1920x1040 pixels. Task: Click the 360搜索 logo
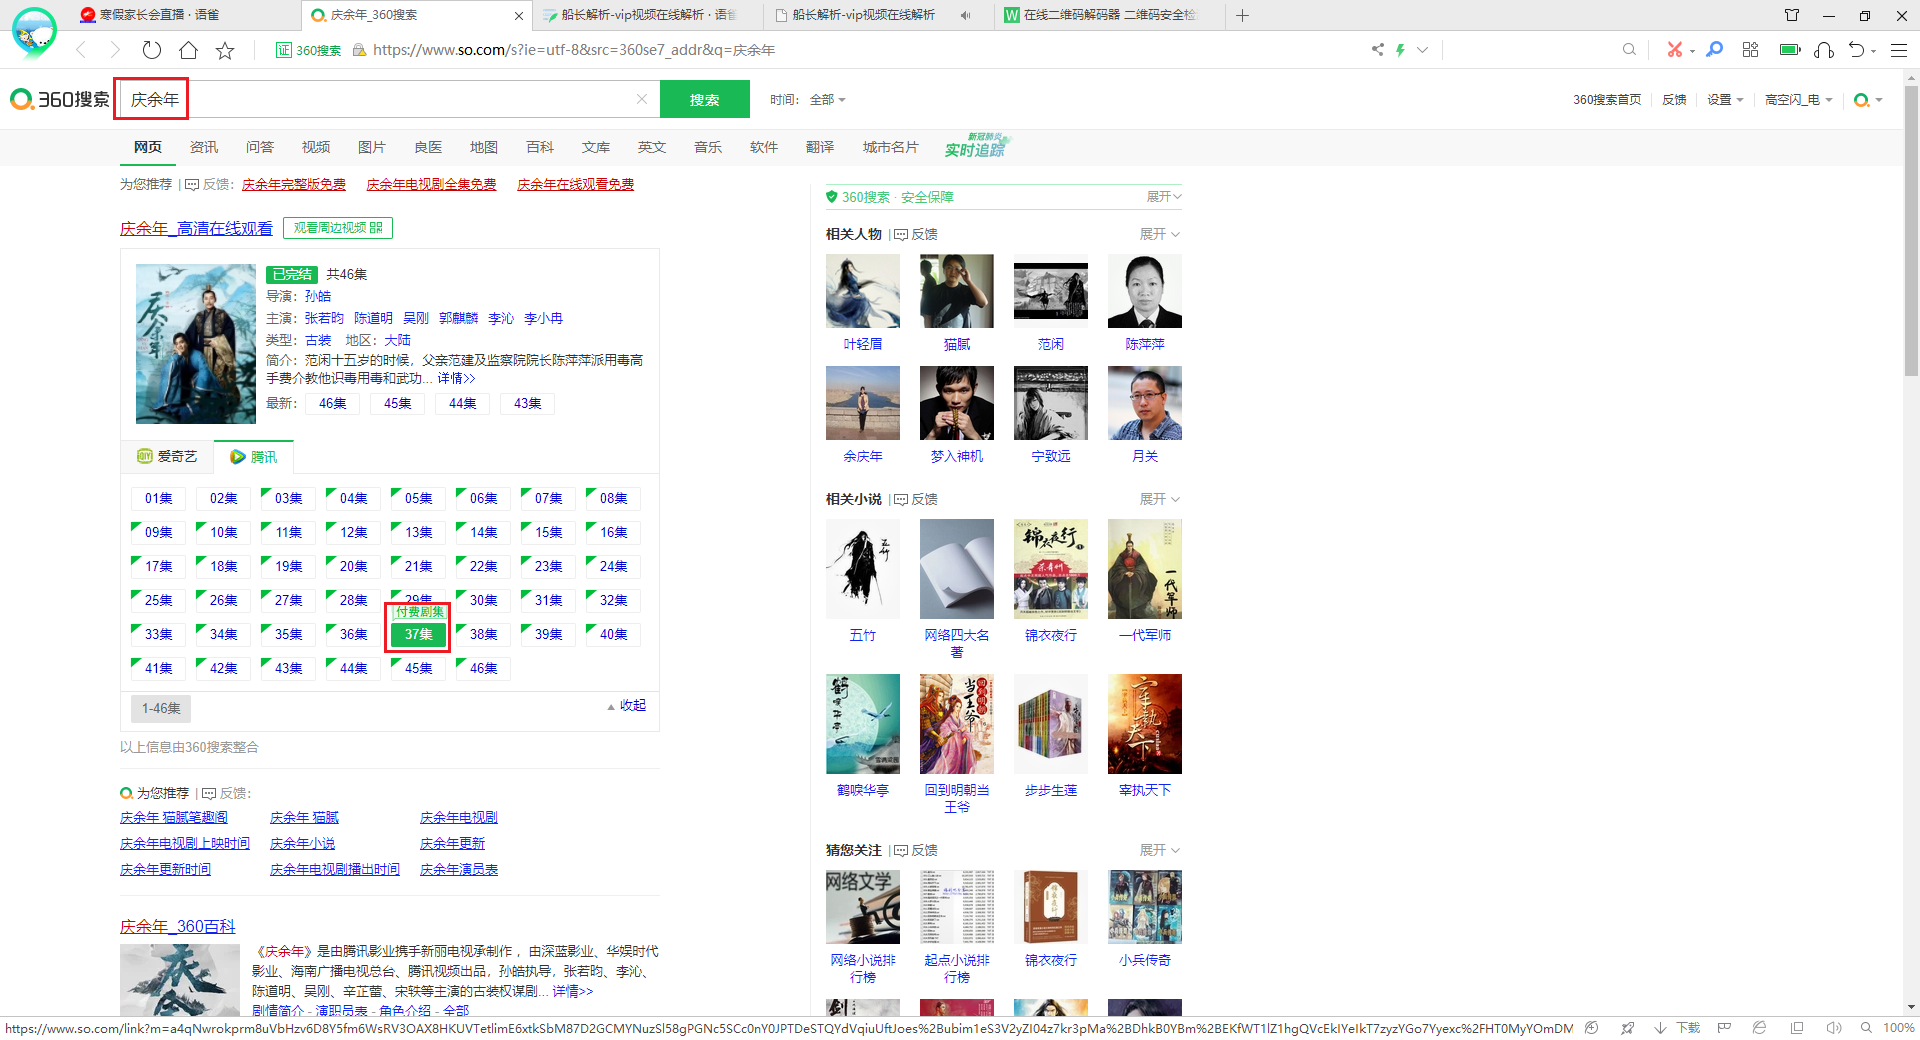[x=60, y=99]
